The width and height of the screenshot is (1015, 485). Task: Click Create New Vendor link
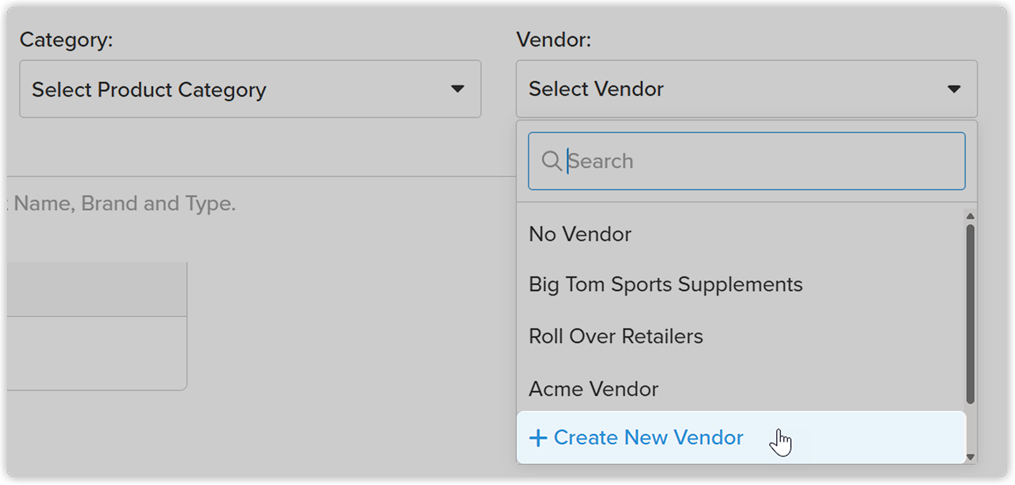[x=741, y=438]
